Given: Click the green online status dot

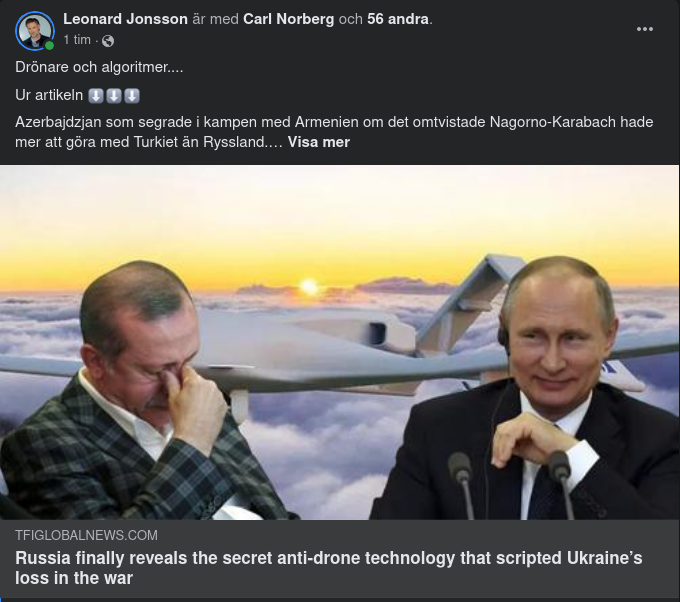Looking at the screenshot, I should [49, 45].
